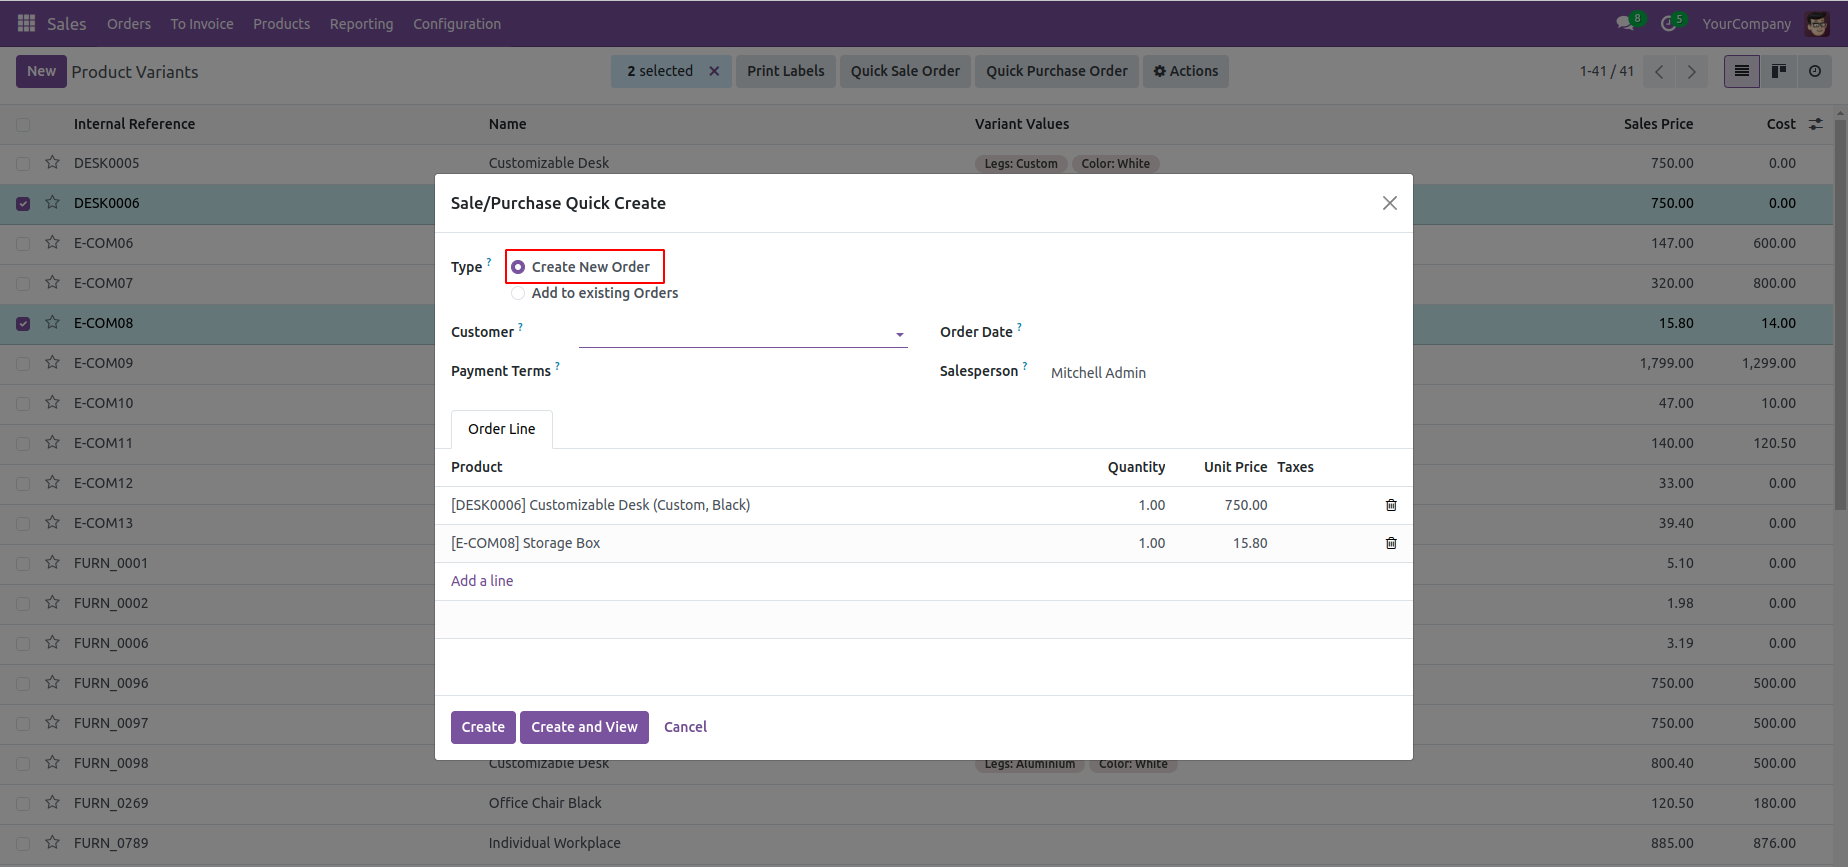Open the Reporting menu
The height and width of the screenshot is (867, 1848).
click(x=361, y=23)
